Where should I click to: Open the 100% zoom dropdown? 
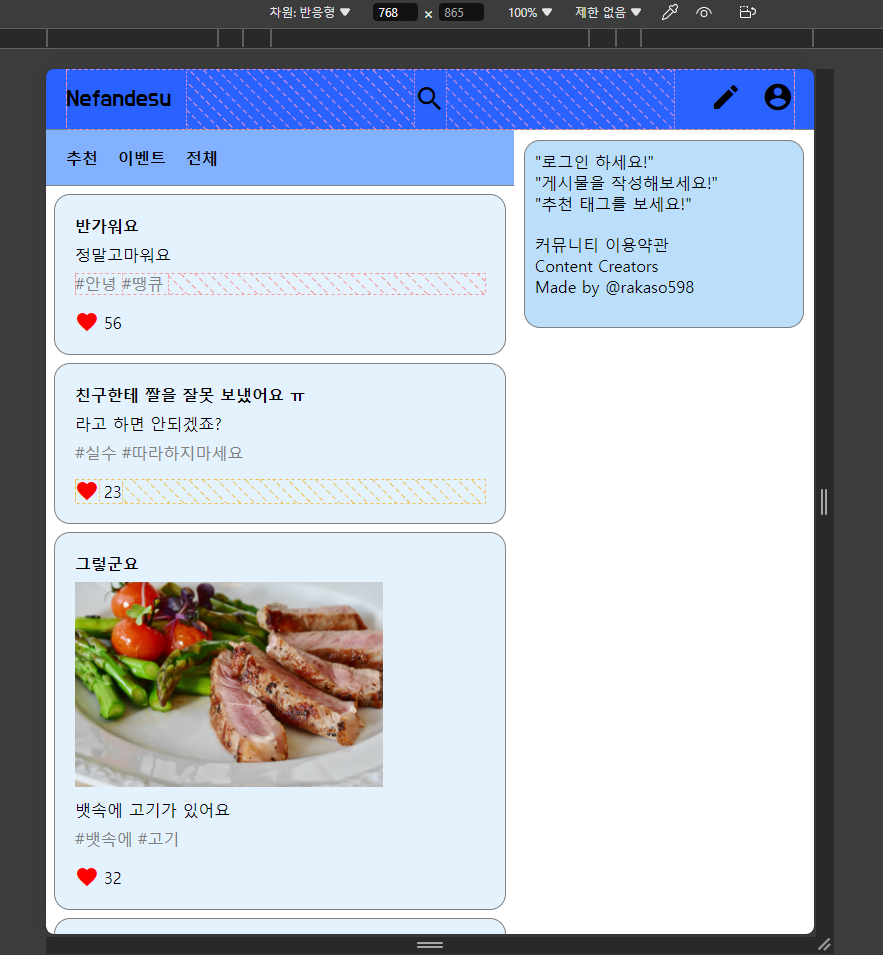click(530, 12)
